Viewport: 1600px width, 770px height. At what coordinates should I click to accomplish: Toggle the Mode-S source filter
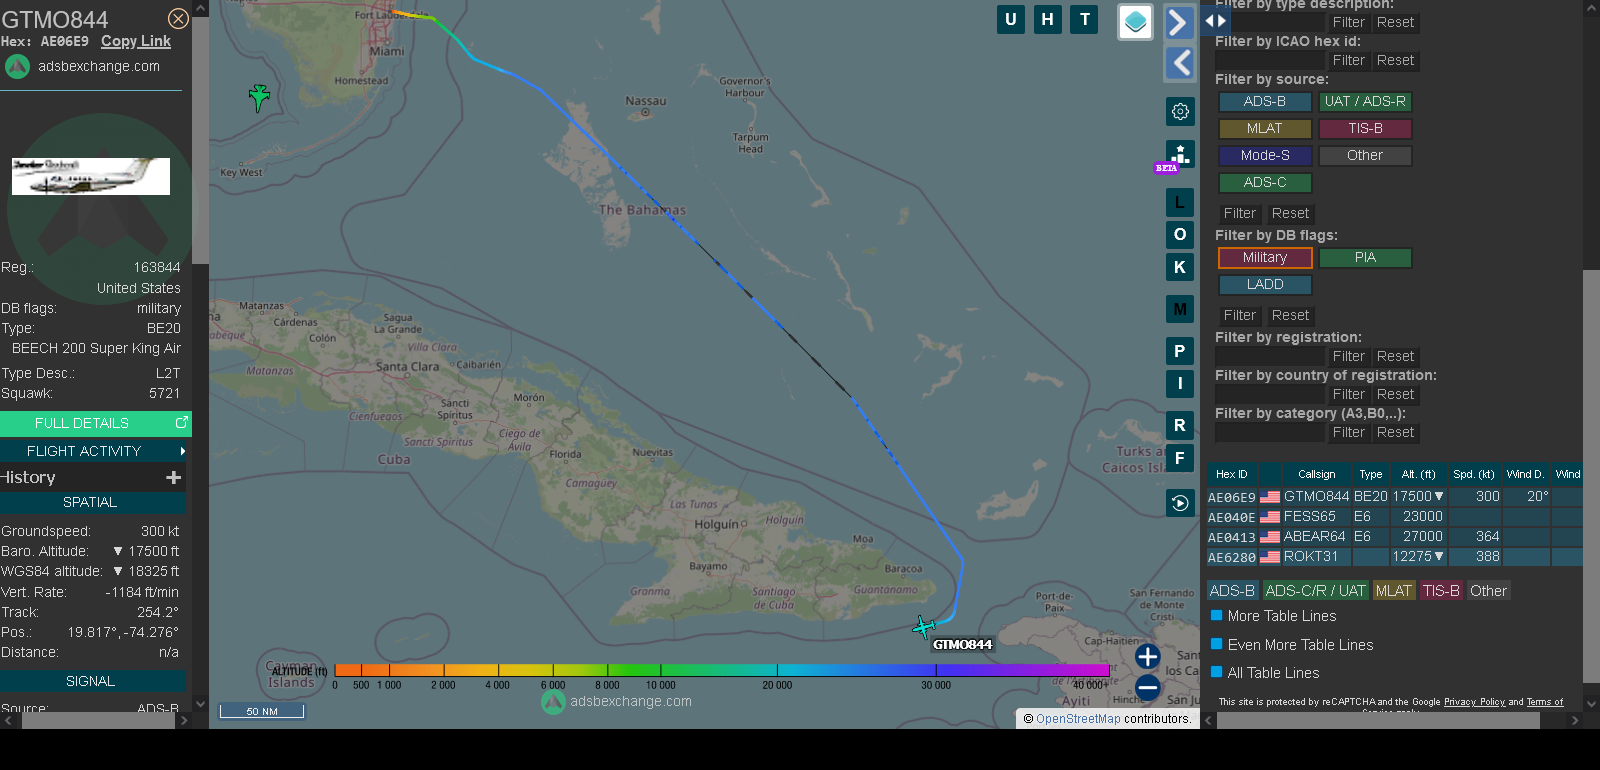click(x=1265, y=156)
